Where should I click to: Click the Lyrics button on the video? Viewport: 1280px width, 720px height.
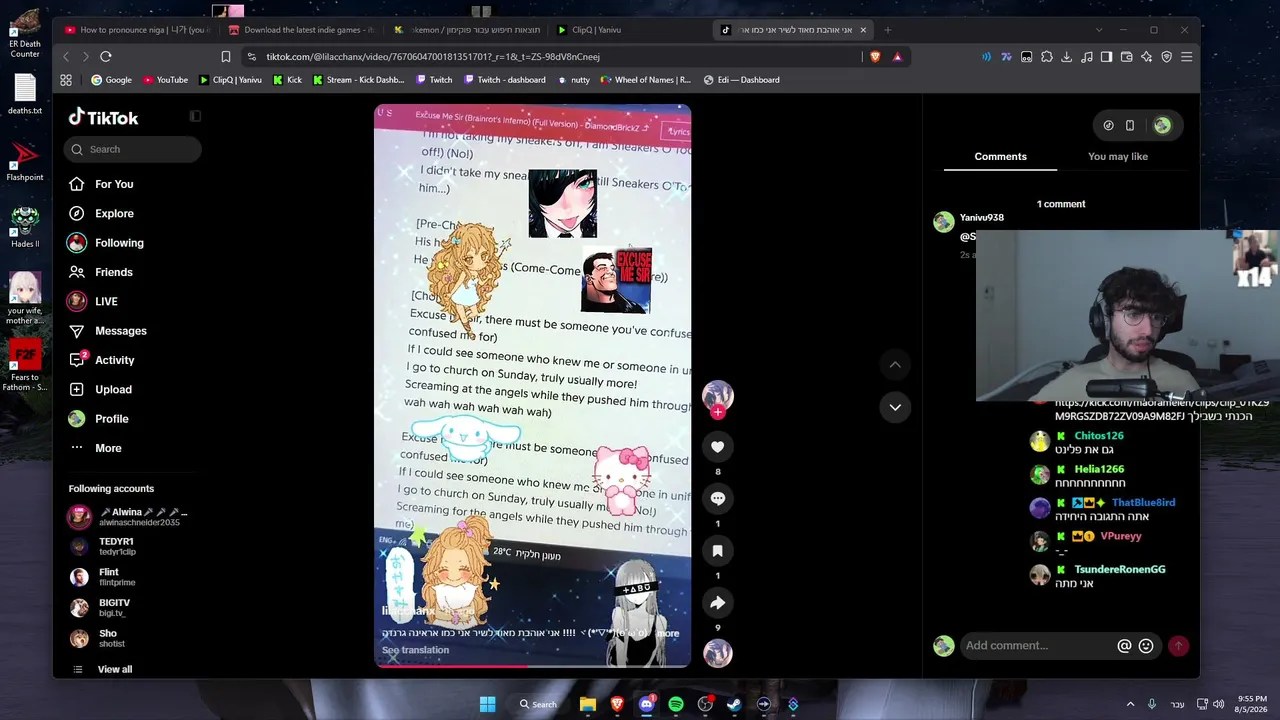pyautogui.click(x=679, y=131)
